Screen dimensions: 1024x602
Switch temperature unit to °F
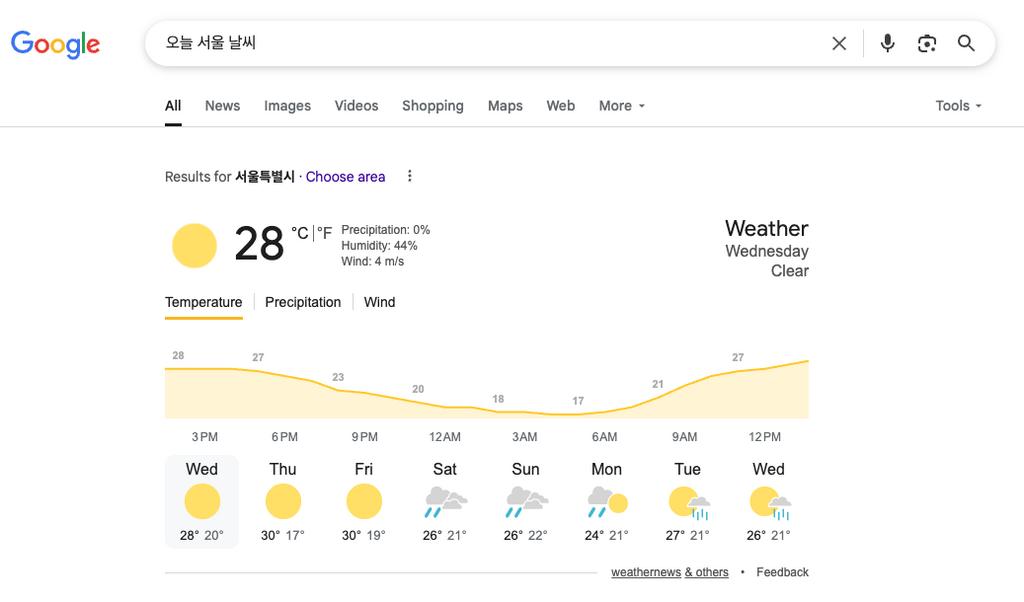coord(325,233)
